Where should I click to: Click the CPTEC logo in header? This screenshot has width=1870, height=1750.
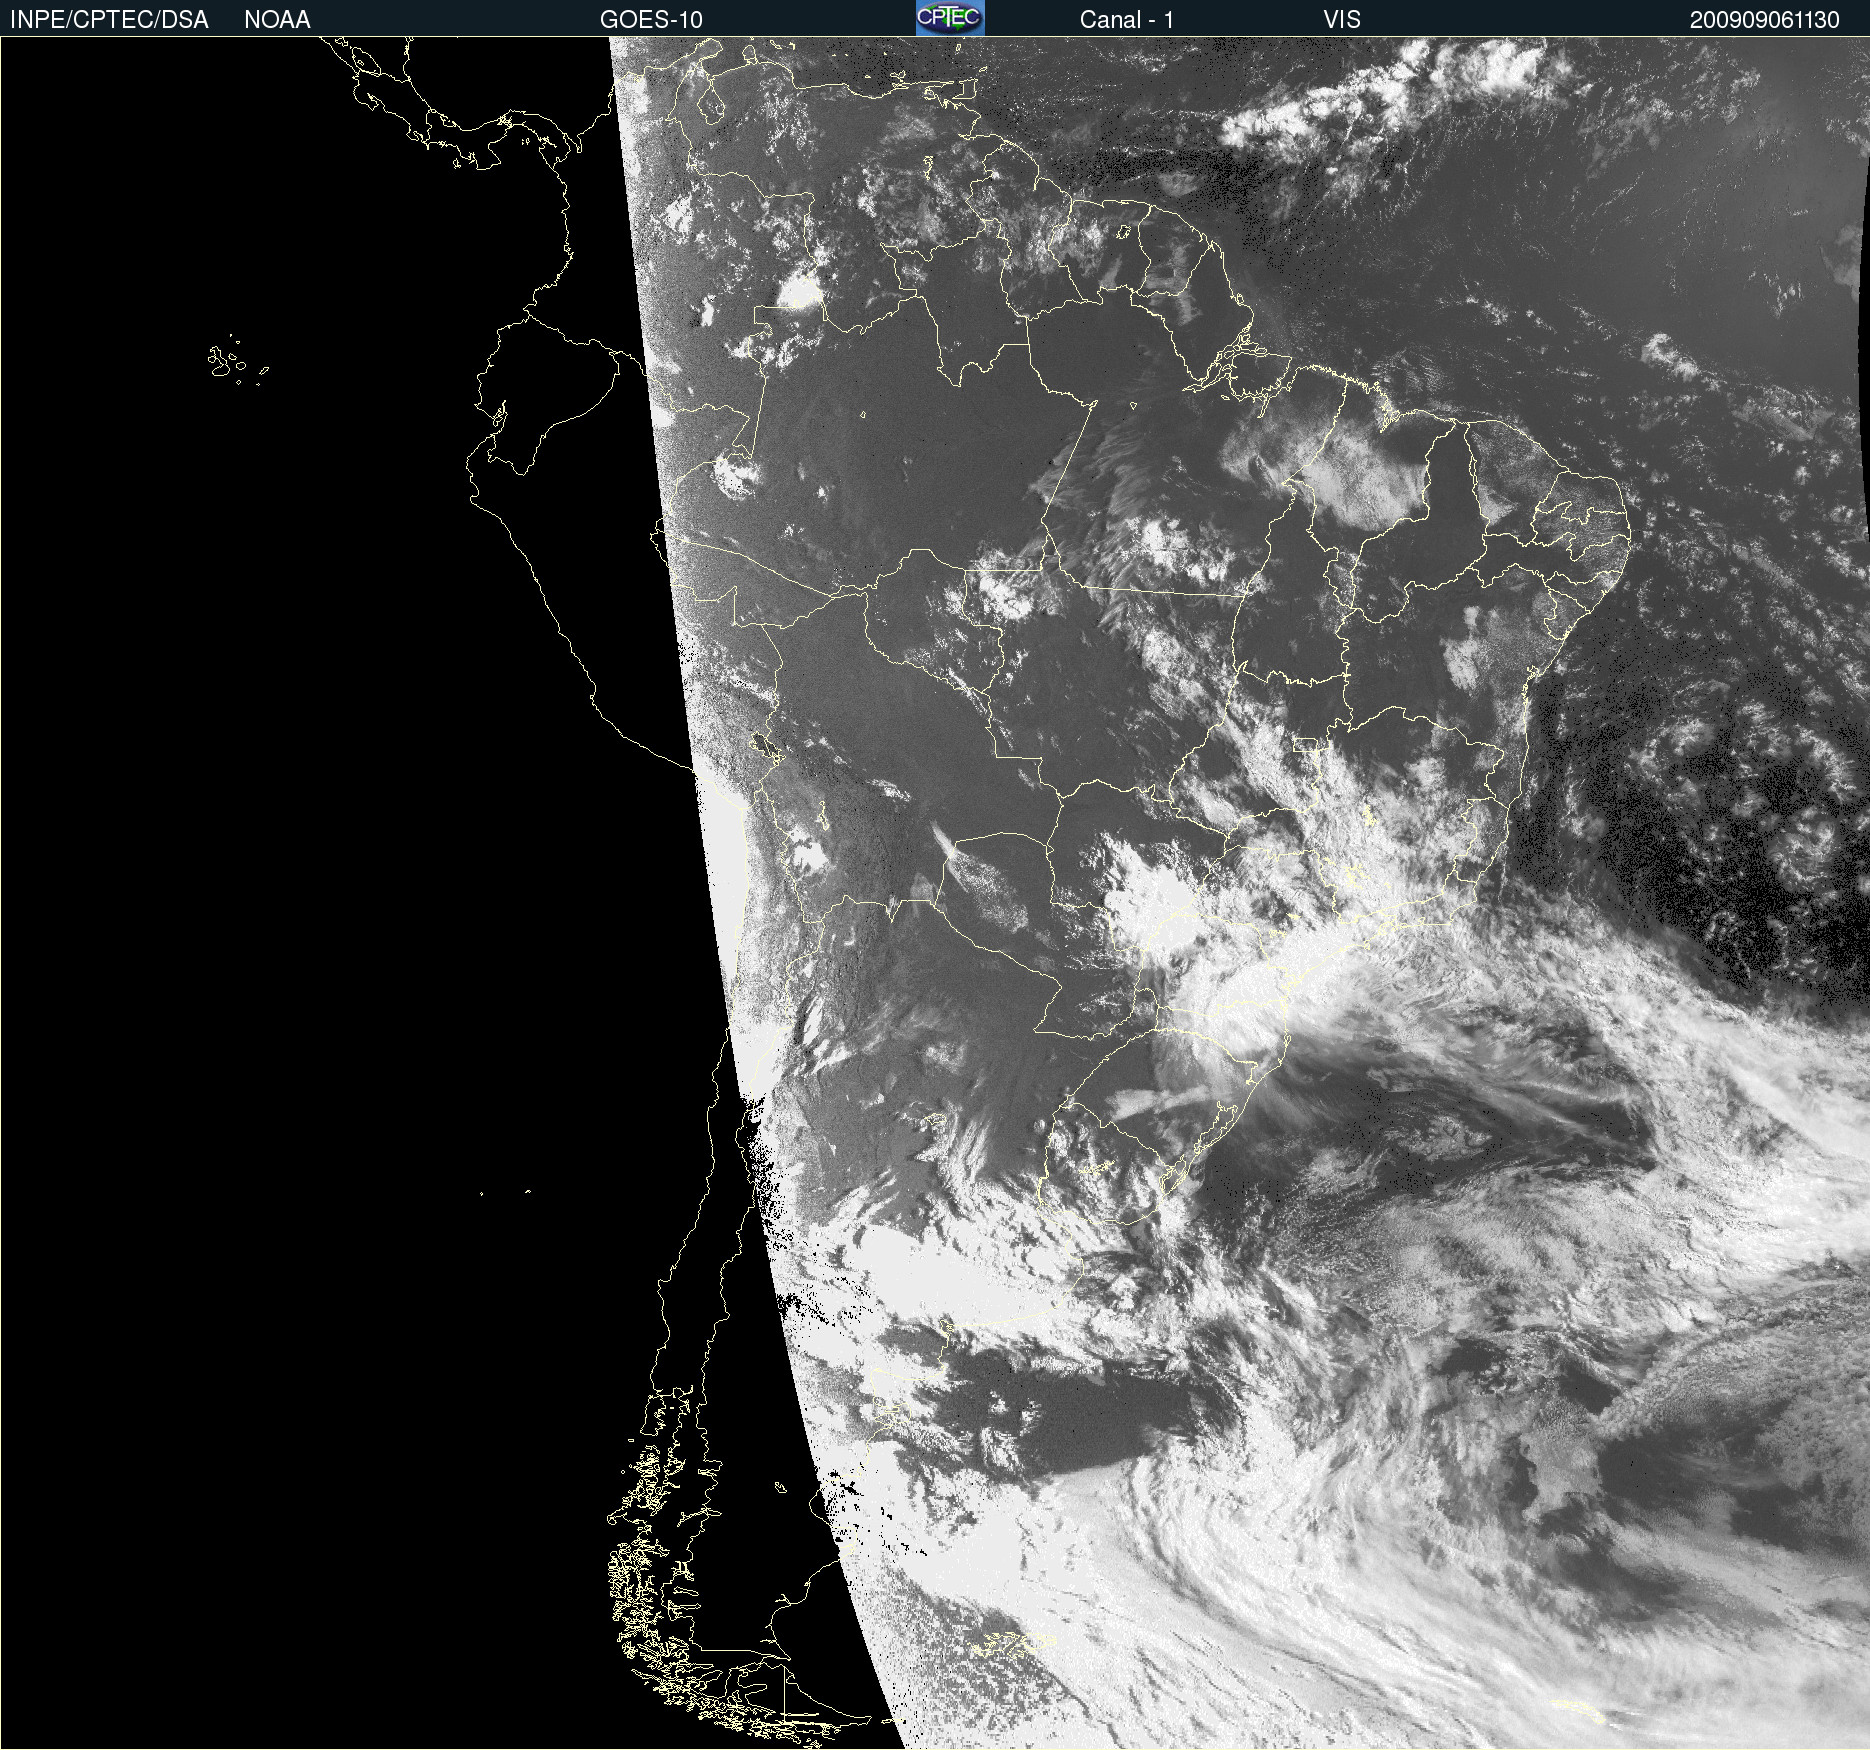pos(950,18)
